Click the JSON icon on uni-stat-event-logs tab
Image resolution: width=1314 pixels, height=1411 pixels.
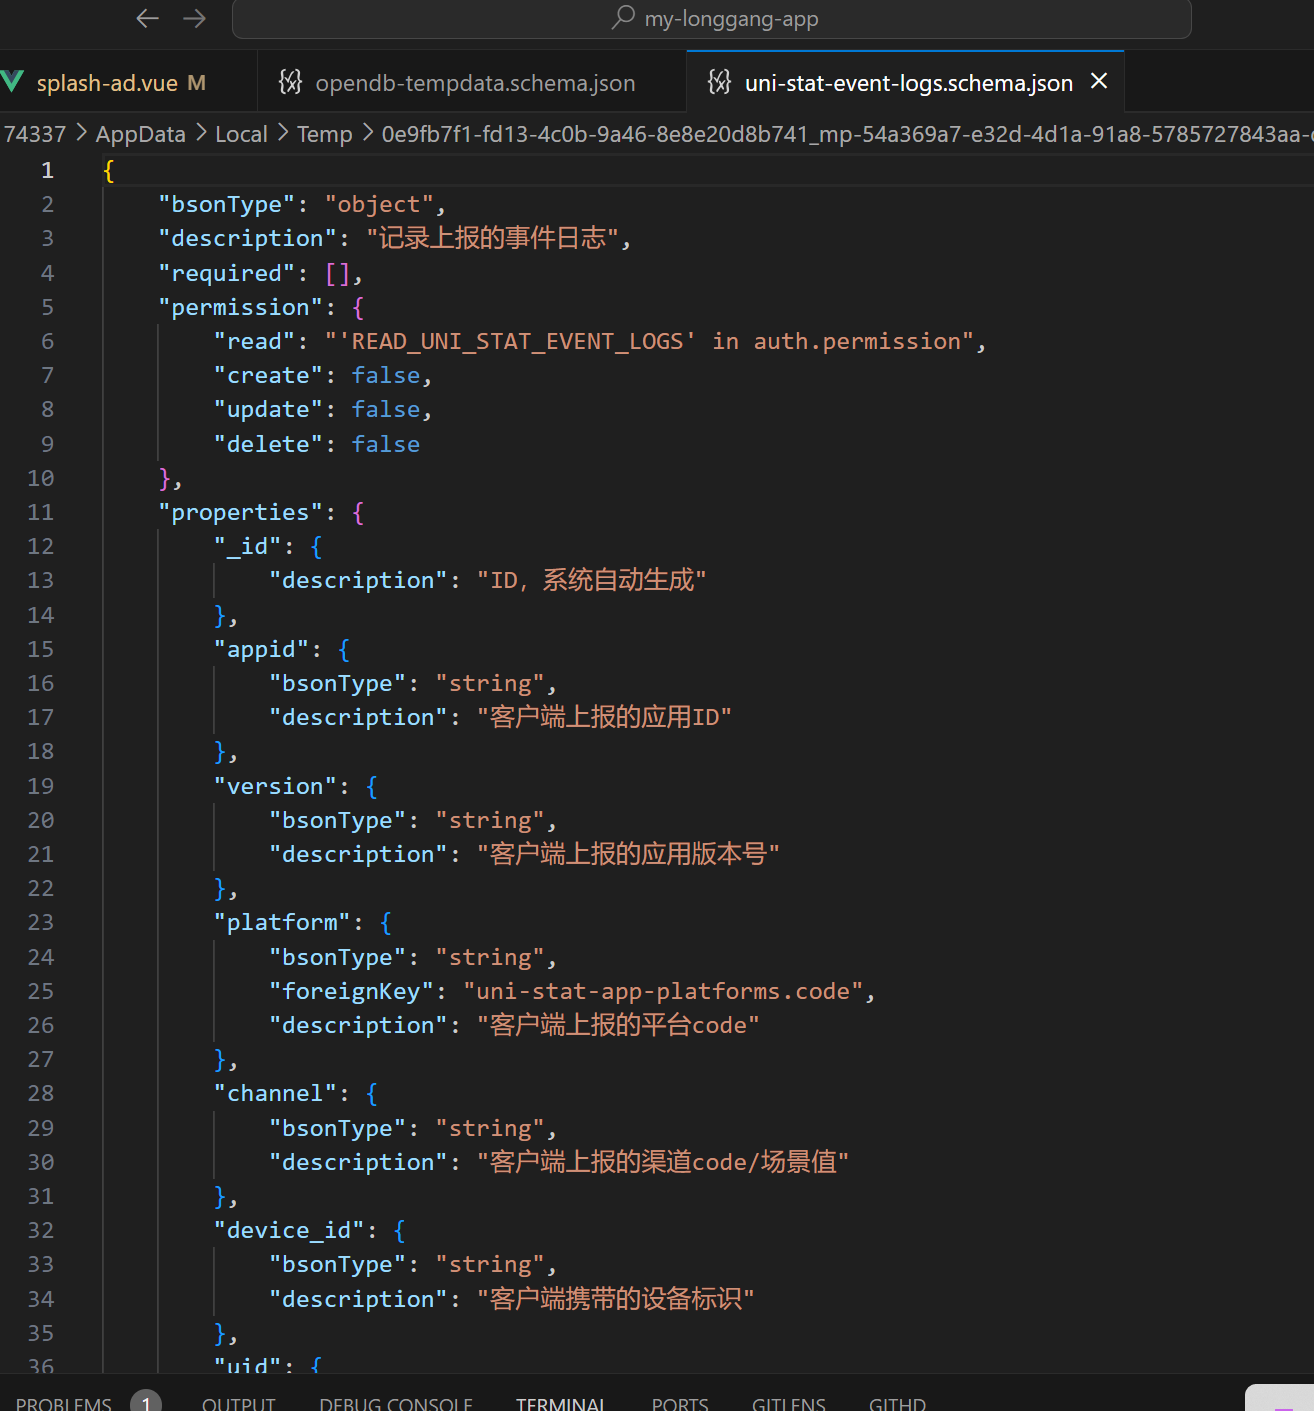tap(719, 82)
